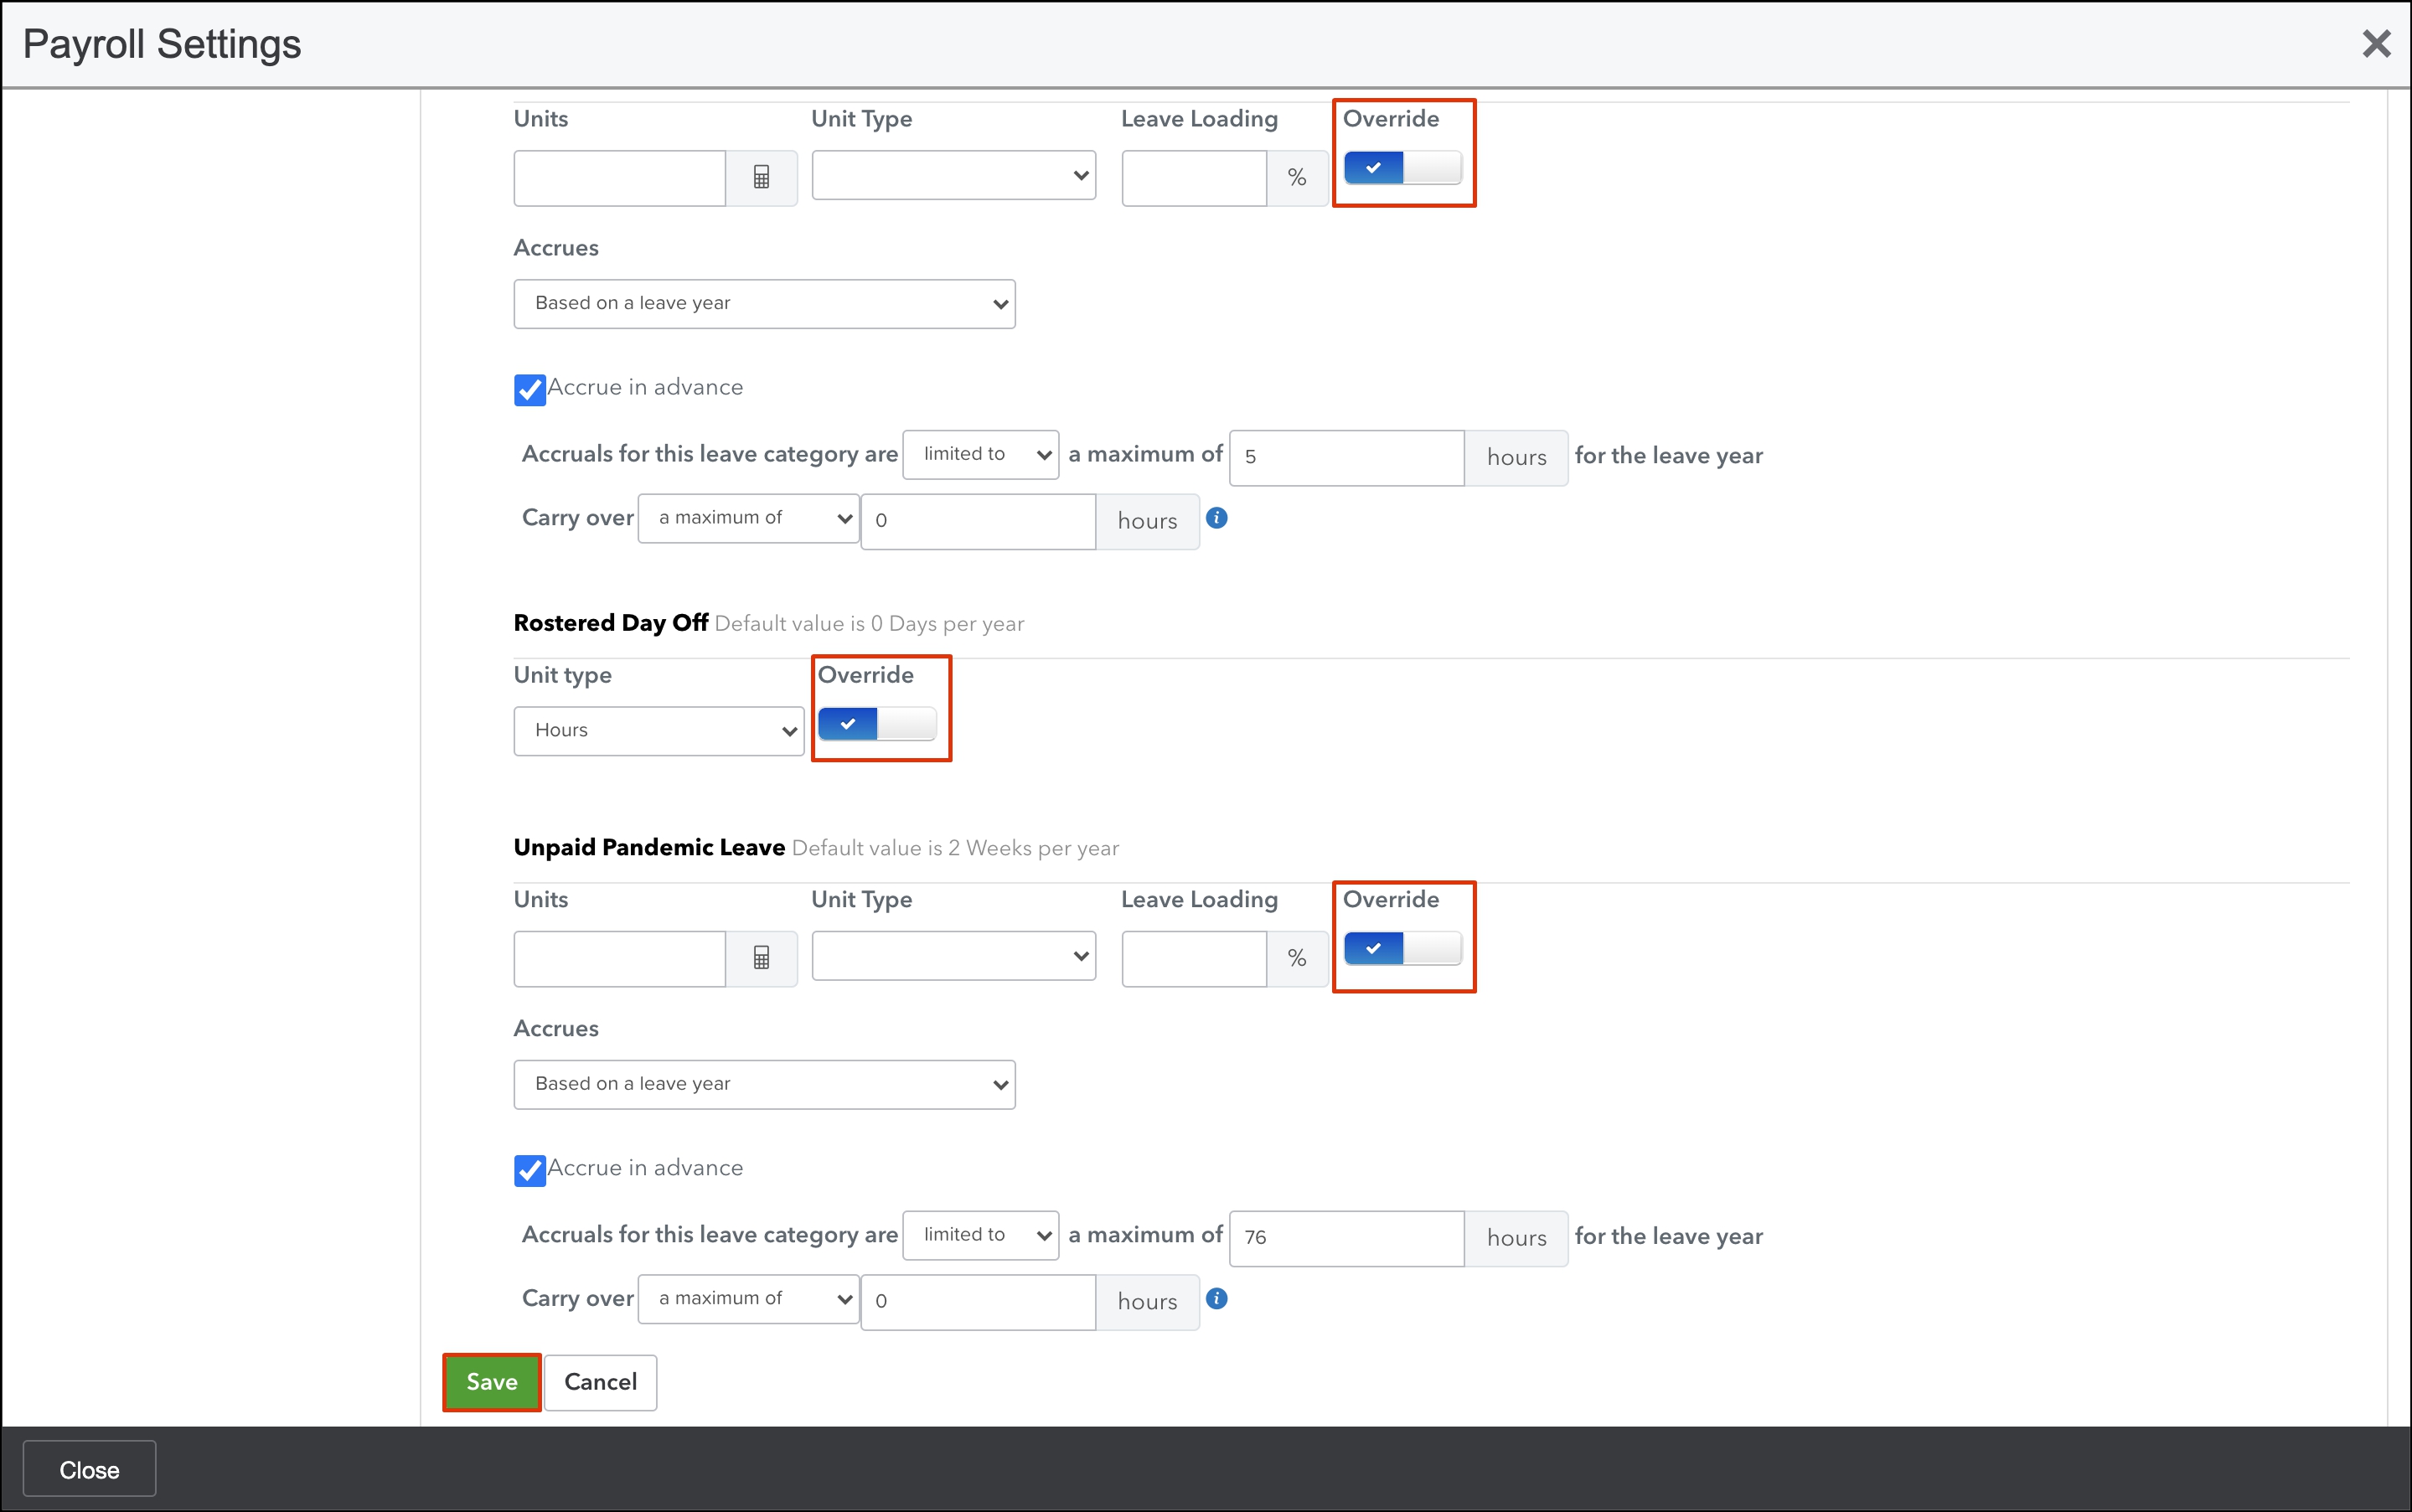
Task: Disable the topmost Override toggle
Action: pyautogui.click(x=1402, y=168)
